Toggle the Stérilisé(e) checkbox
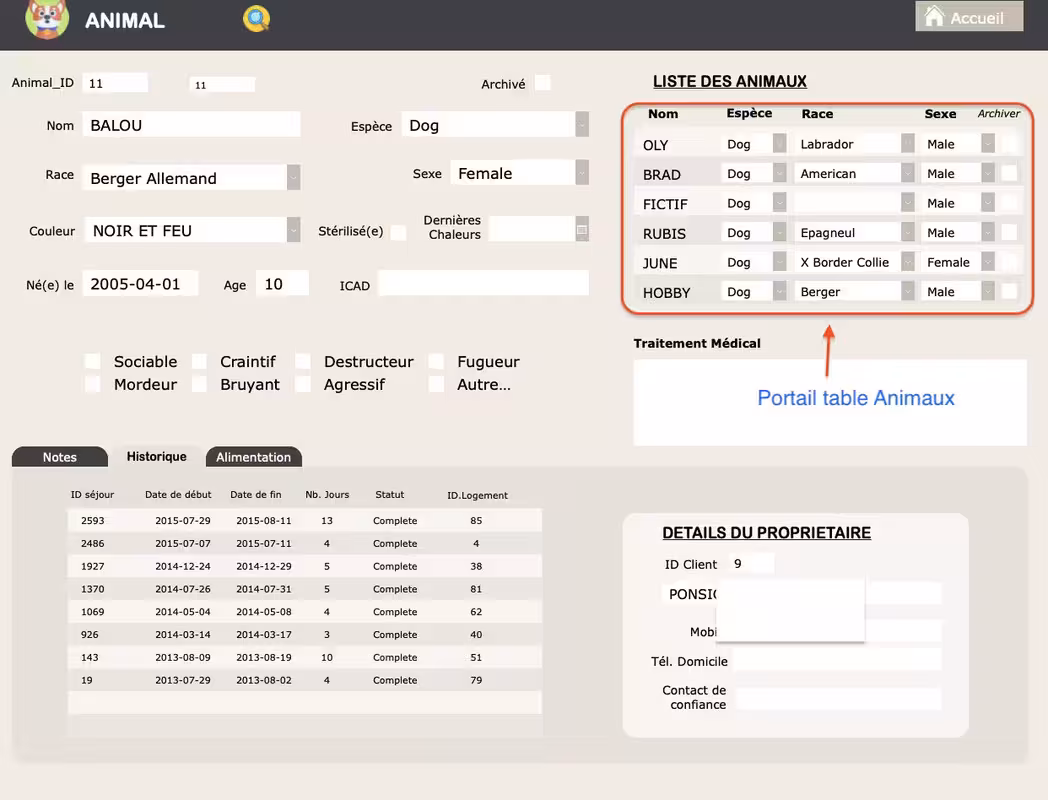The width and height of the screenshot is (1048, 800). 398,232
